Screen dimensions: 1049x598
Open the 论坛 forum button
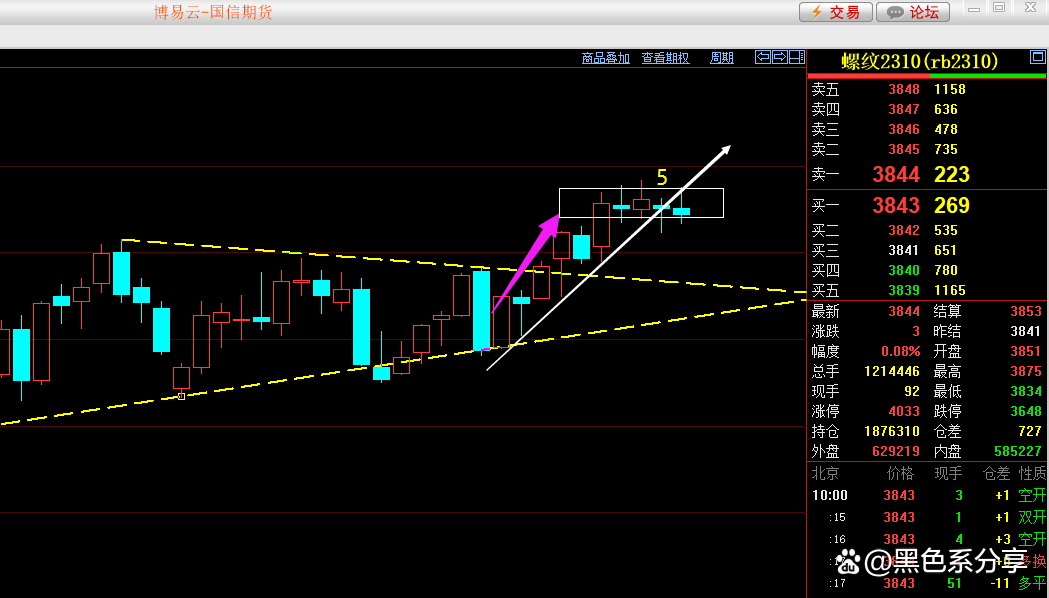[x=913, y=12]
